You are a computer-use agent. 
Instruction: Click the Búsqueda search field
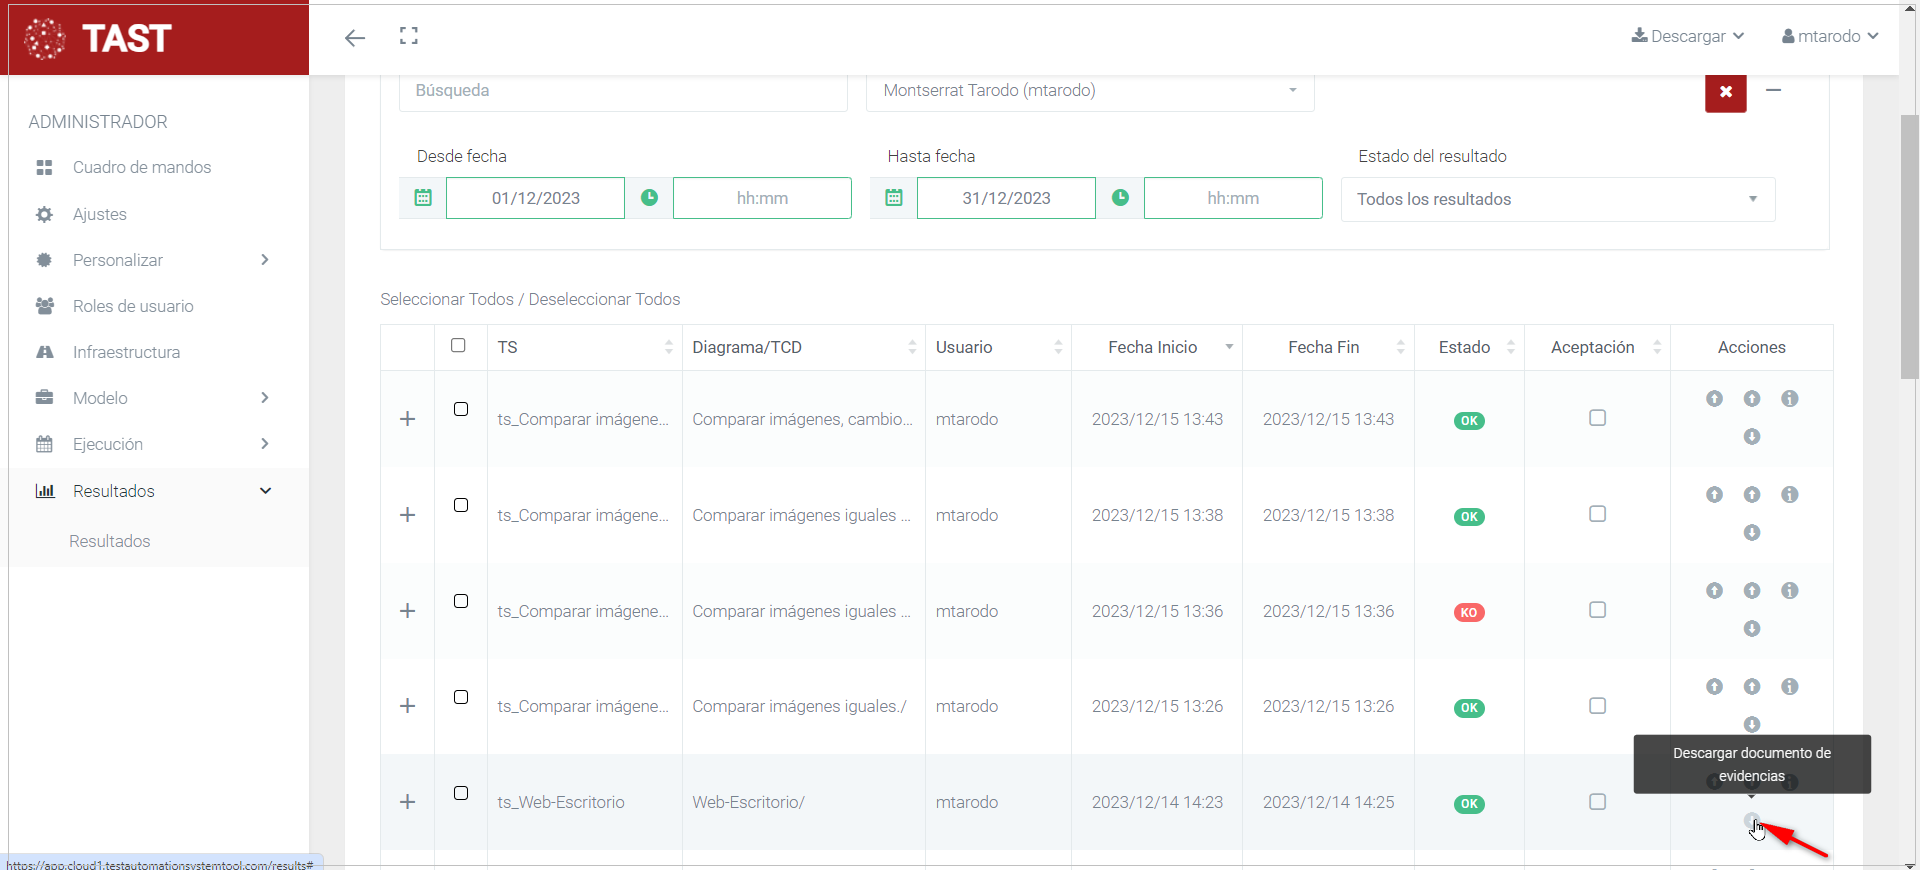pos(622,91)
